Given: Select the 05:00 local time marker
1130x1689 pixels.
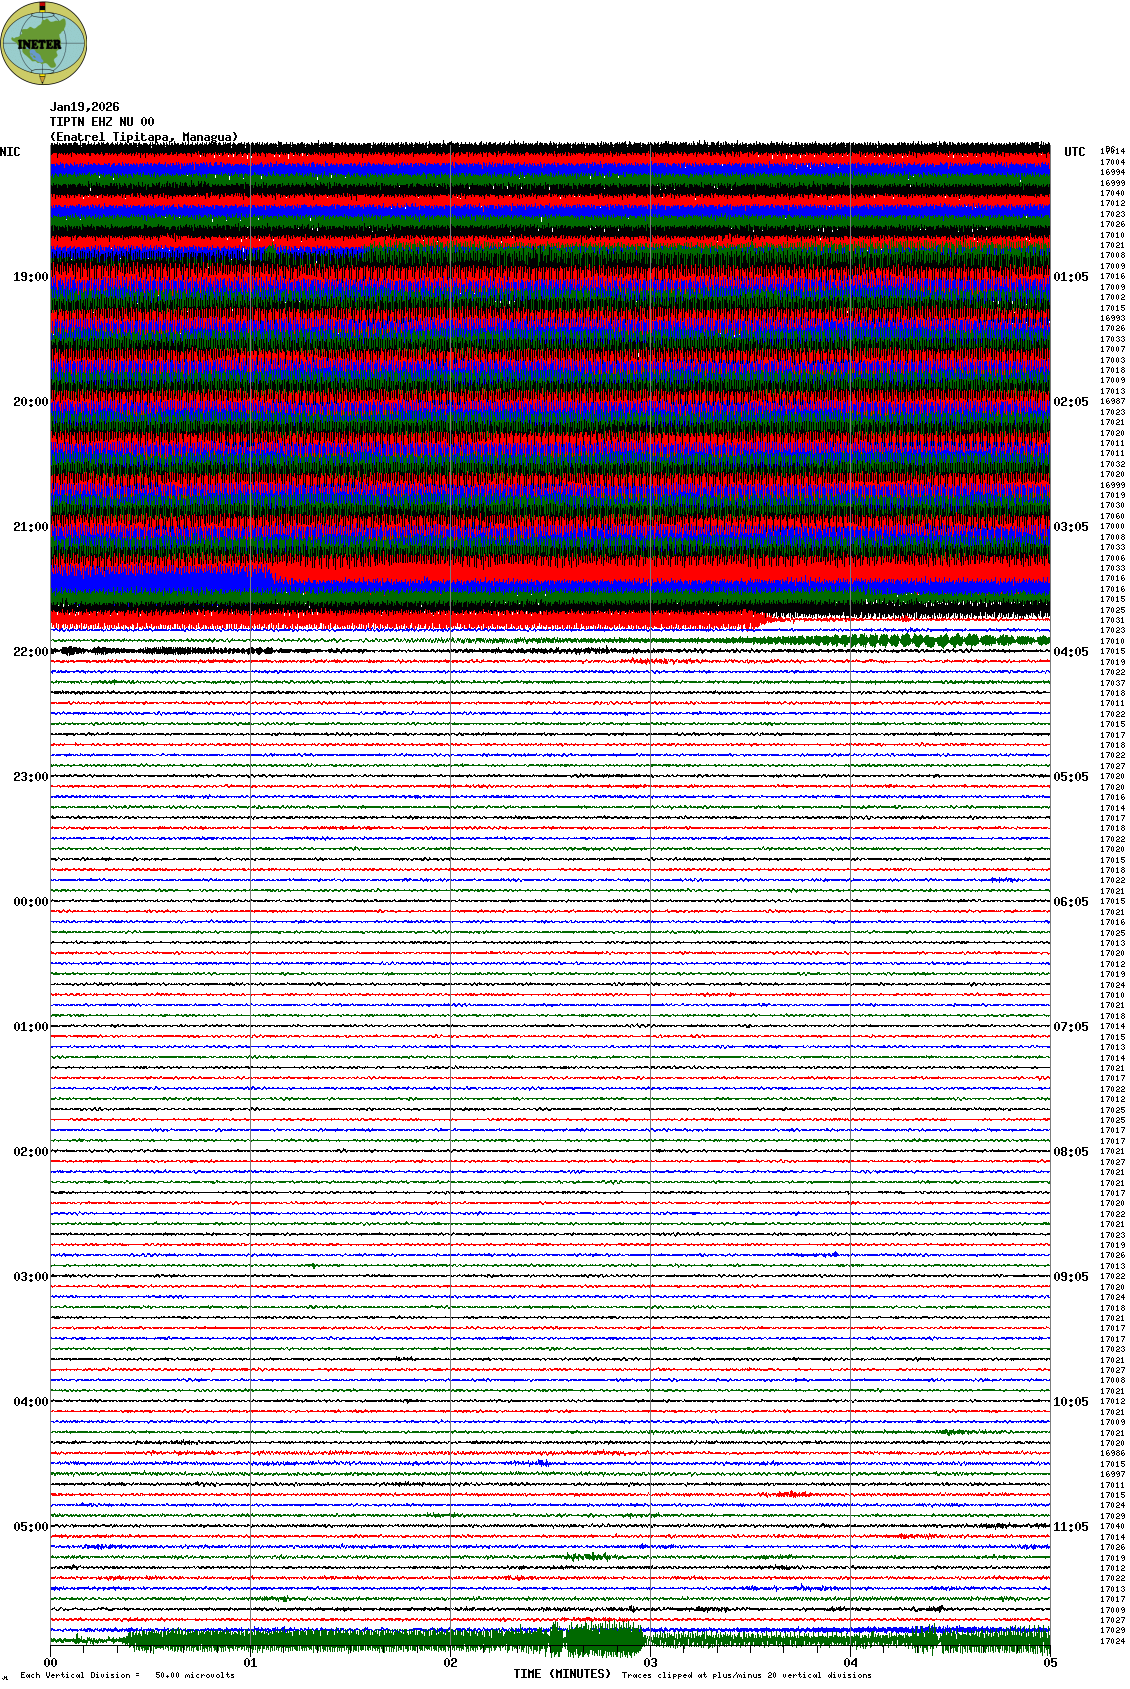Looking at the screenshot, I should [x=30, y=1527].
